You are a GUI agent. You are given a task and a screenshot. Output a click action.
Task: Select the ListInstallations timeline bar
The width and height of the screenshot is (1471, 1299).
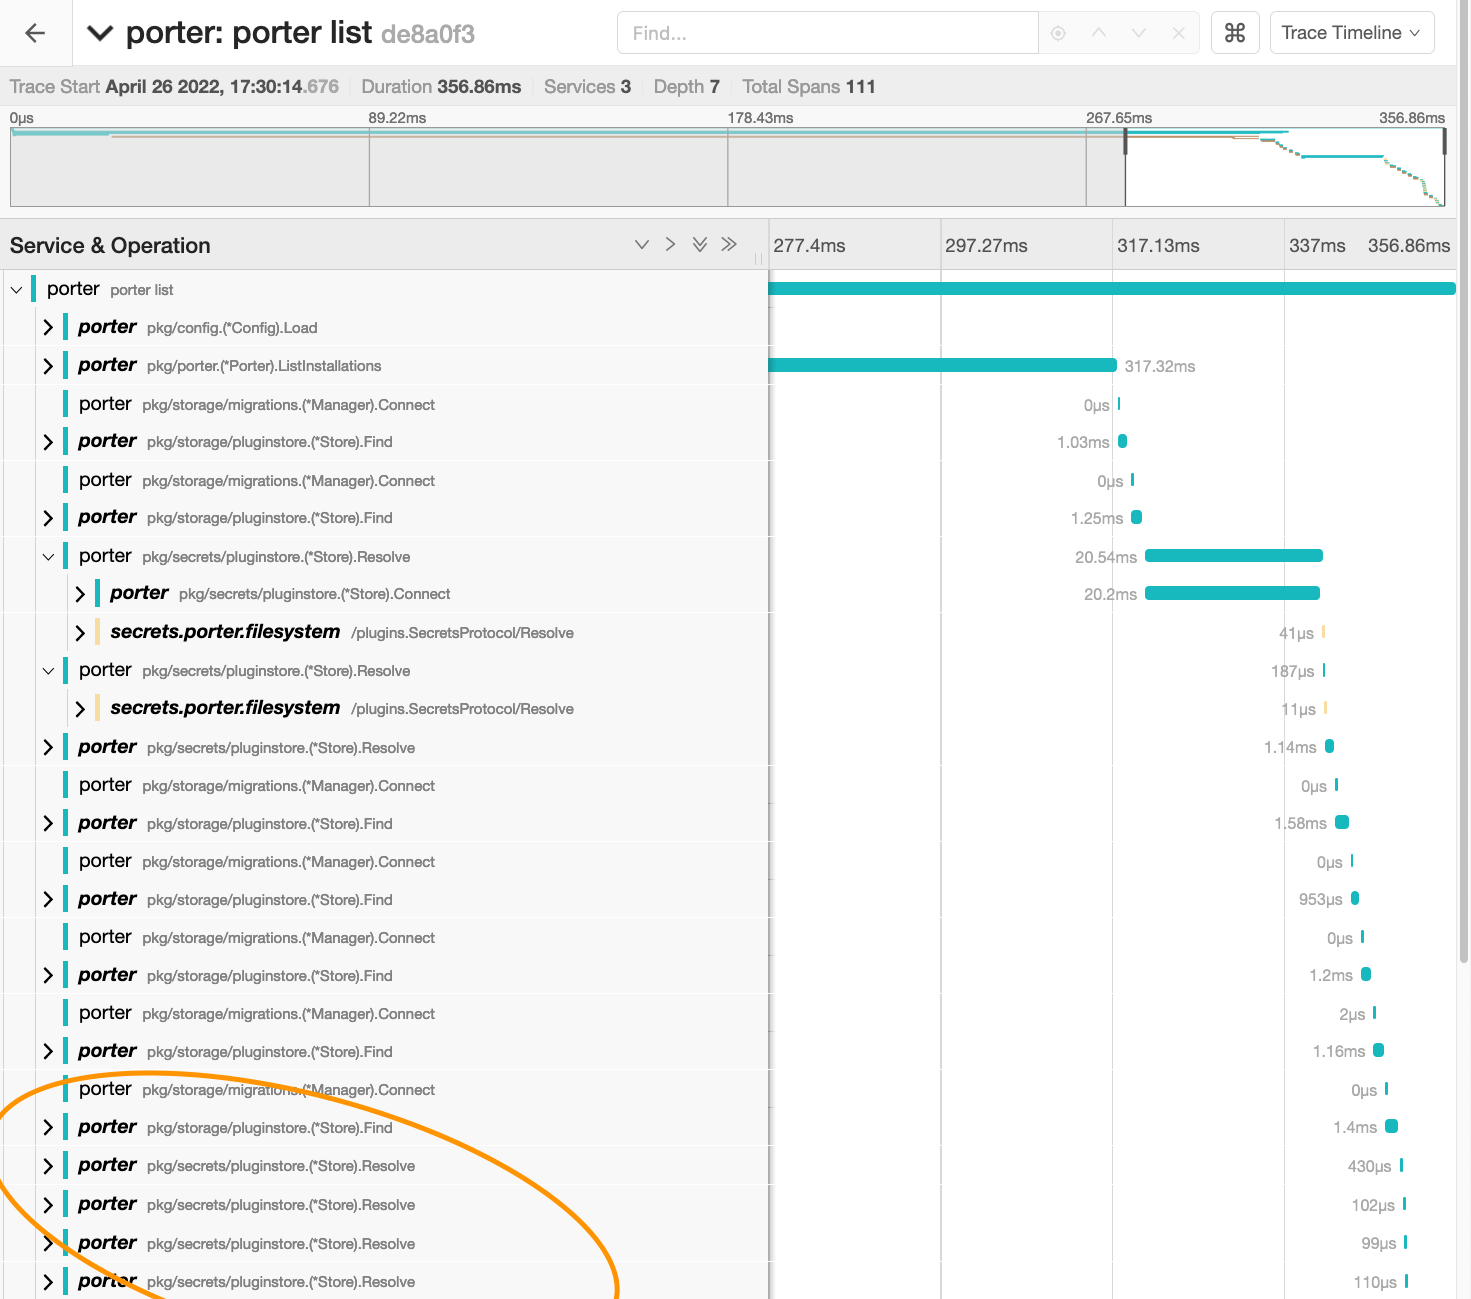tap(940, 365)
